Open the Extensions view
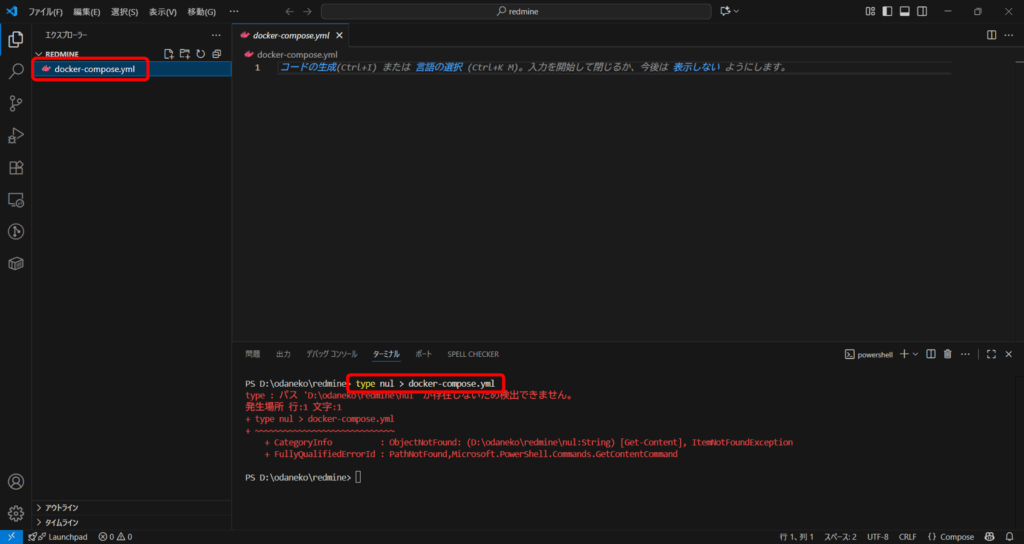Screen dimensions: 1024x544 pos(16,167)
